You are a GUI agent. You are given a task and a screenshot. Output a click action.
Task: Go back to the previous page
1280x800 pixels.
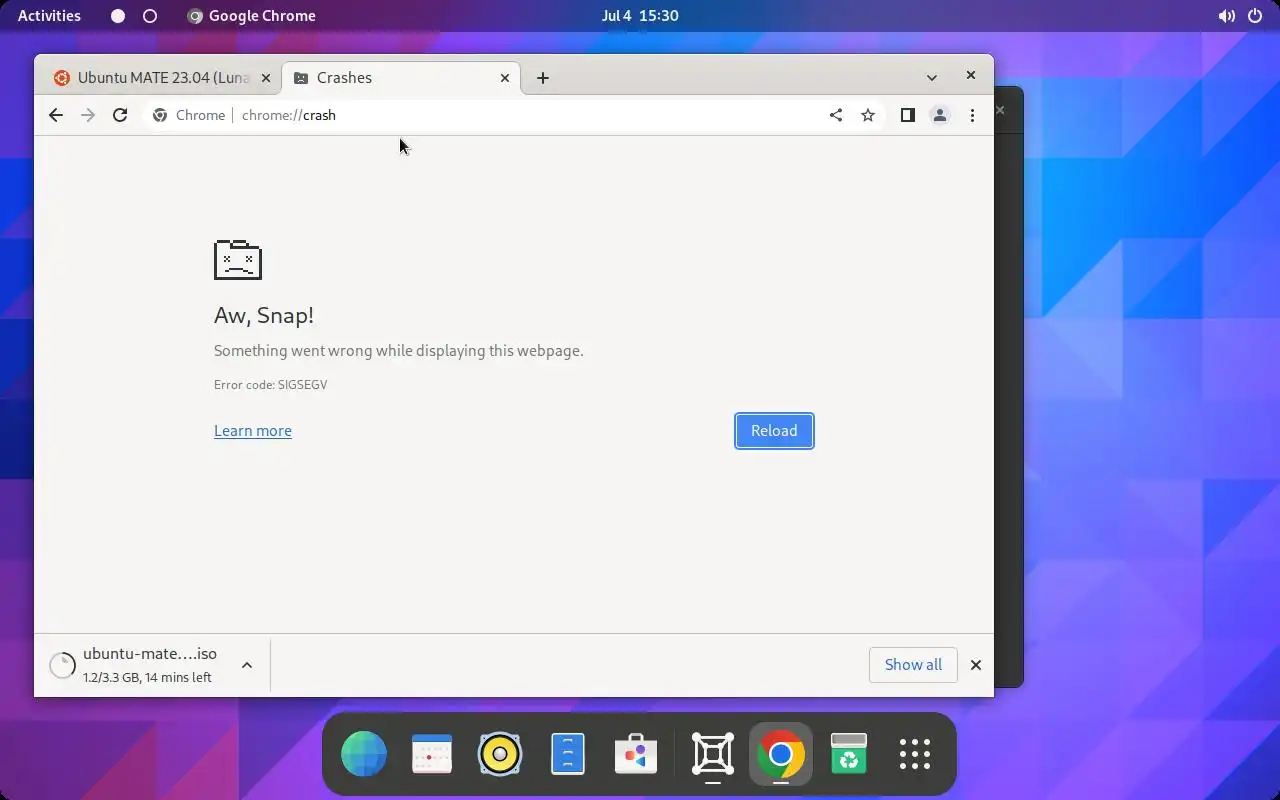[x=56, y=115]
